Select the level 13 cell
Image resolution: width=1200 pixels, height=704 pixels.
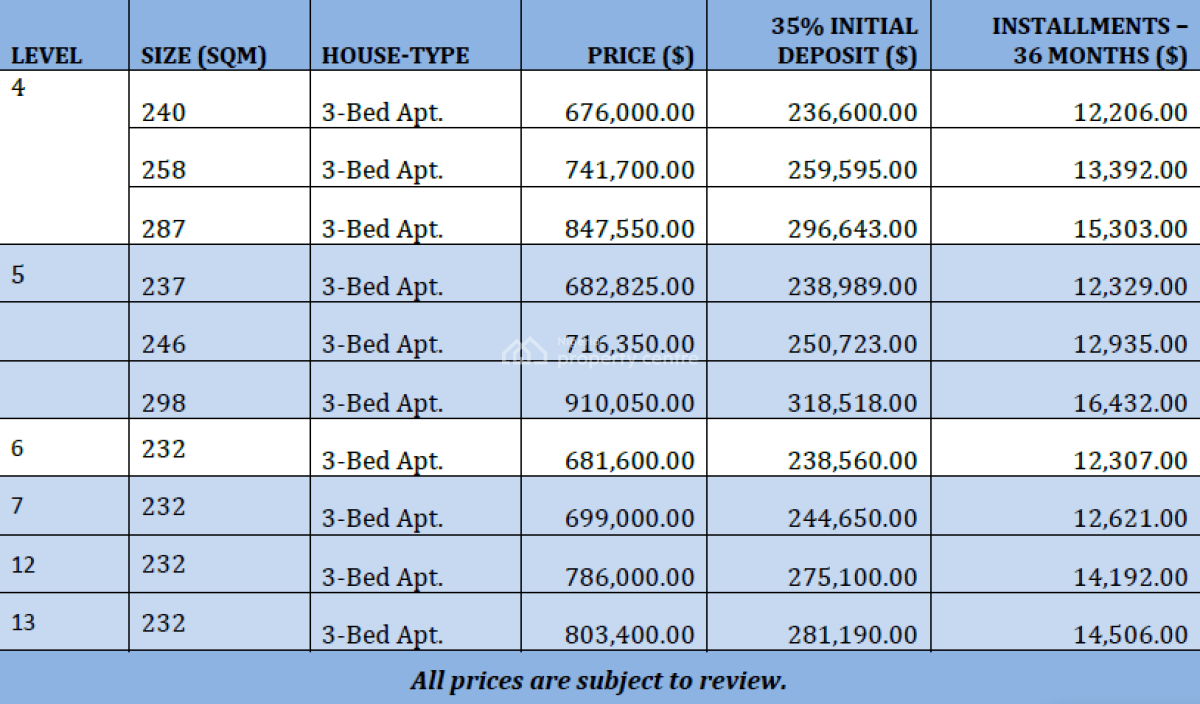(x=23, y=623)
